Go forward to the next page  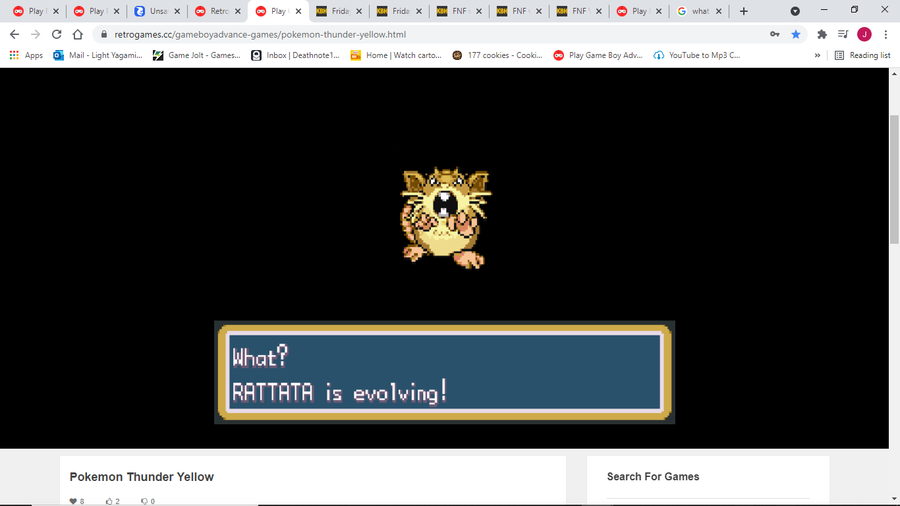coord(36,34)
